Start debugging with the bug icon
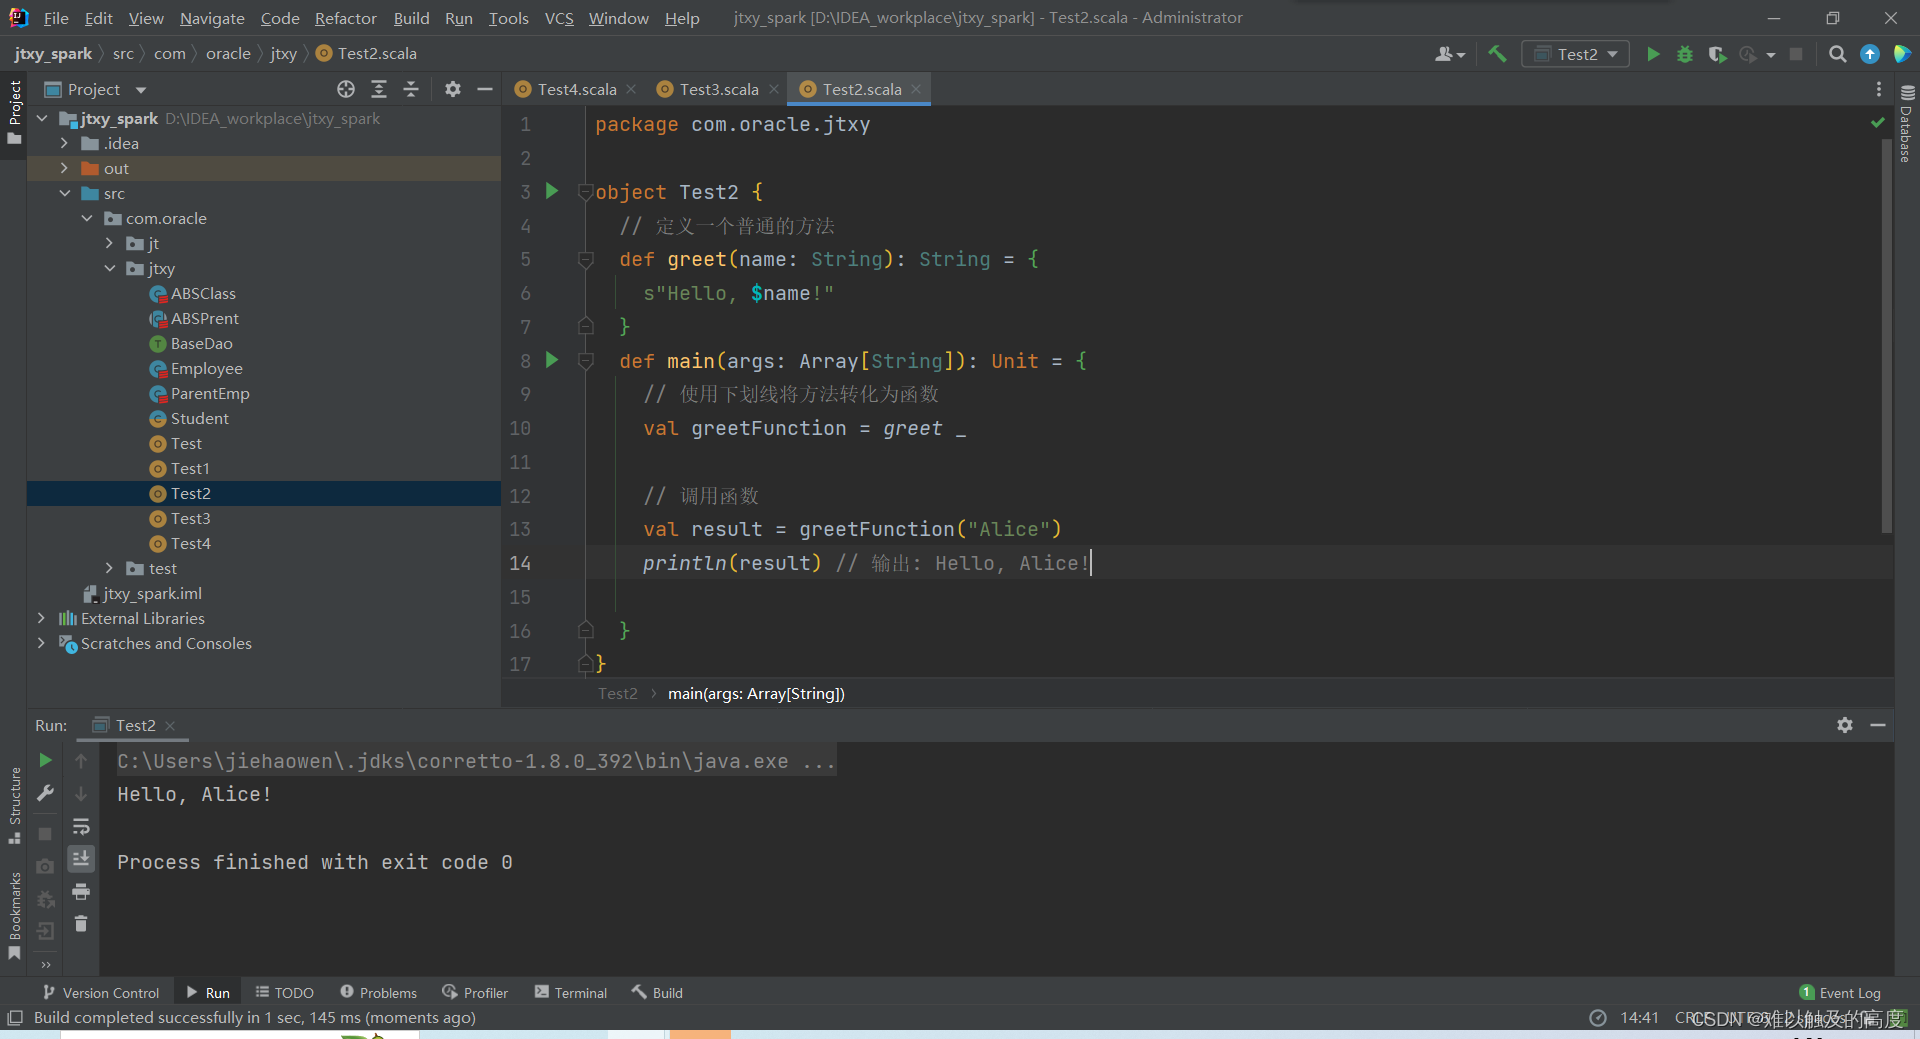This screenshot has height=1039, width=1920. point(1685,54)
